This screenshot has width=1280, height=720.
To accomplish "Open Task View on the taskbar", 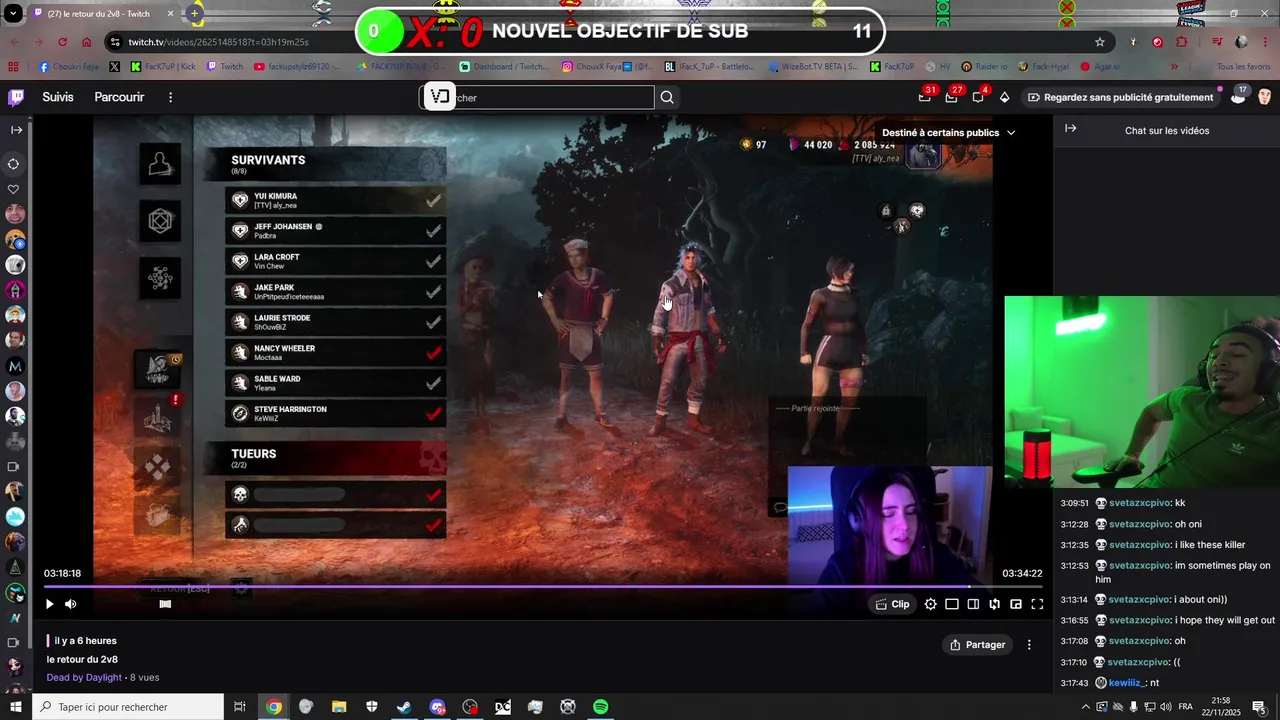I will pyautogui.click(x=240, y=707).
